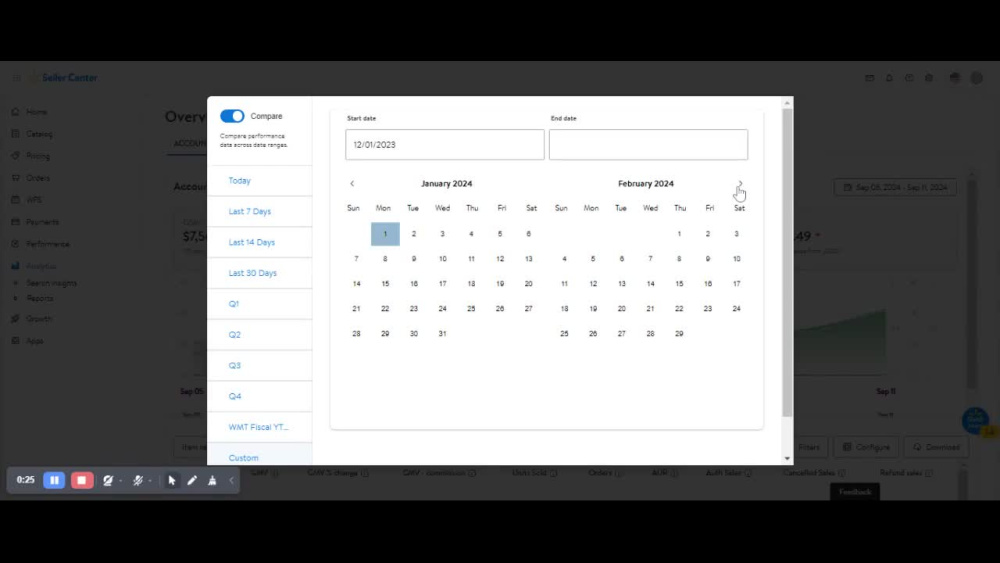Select the Q2 date range

pos(235,335)
